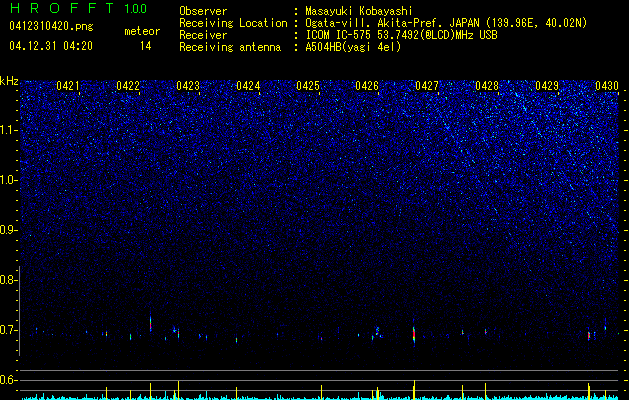Click the 1.1 kHz axis label

click(x=9, y=130)
